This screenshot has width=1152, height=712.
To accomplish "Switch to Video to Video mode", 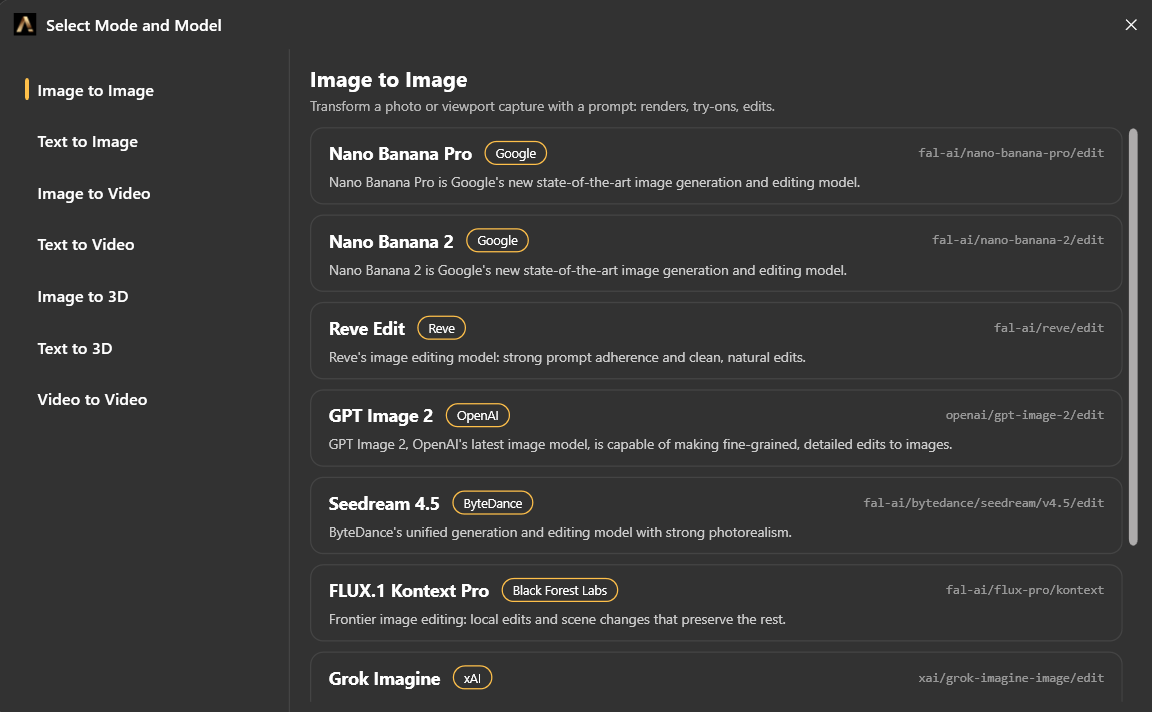I will (x=93, y=400).
